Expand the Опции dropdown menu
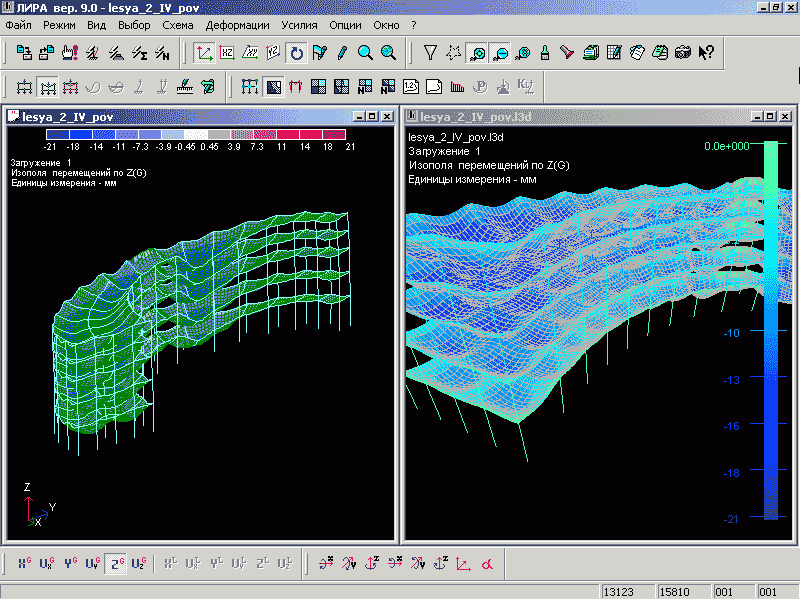 [x=346, y=23]
